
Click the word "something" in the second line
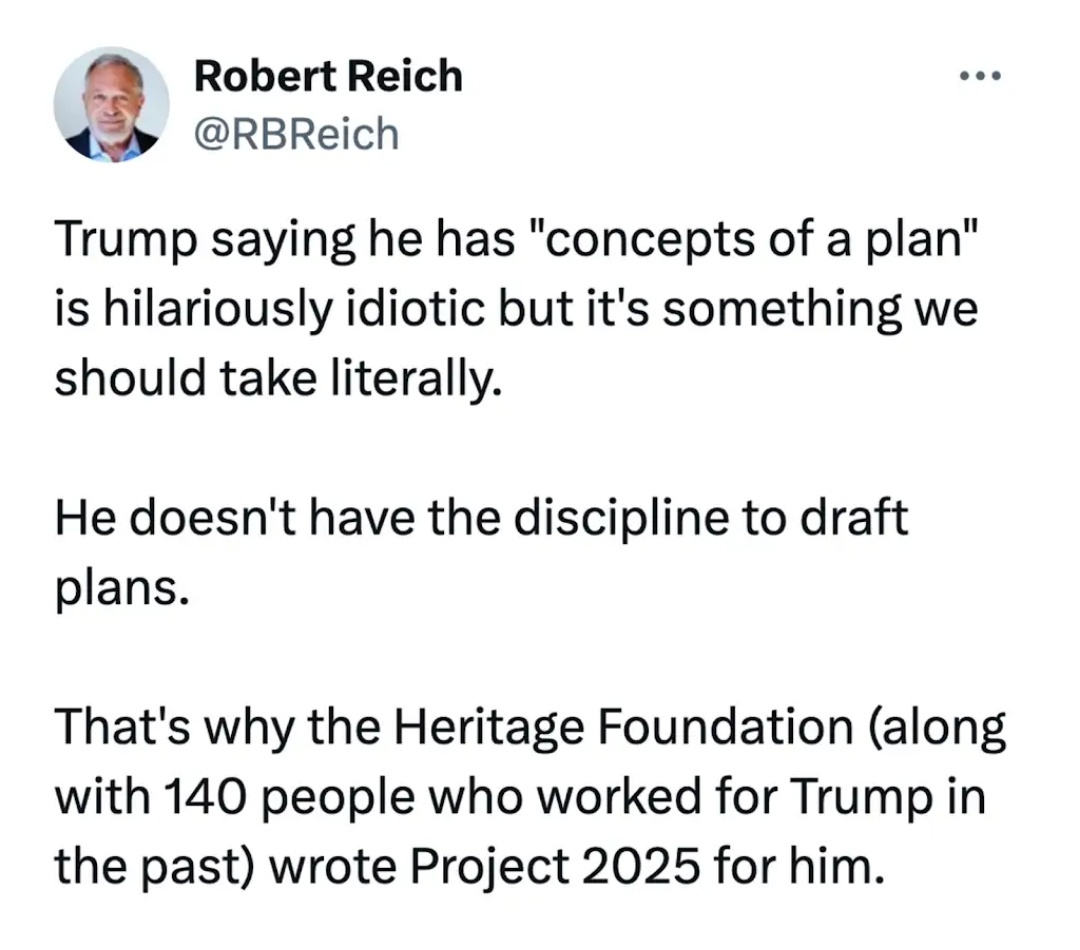tap(782, 309)
